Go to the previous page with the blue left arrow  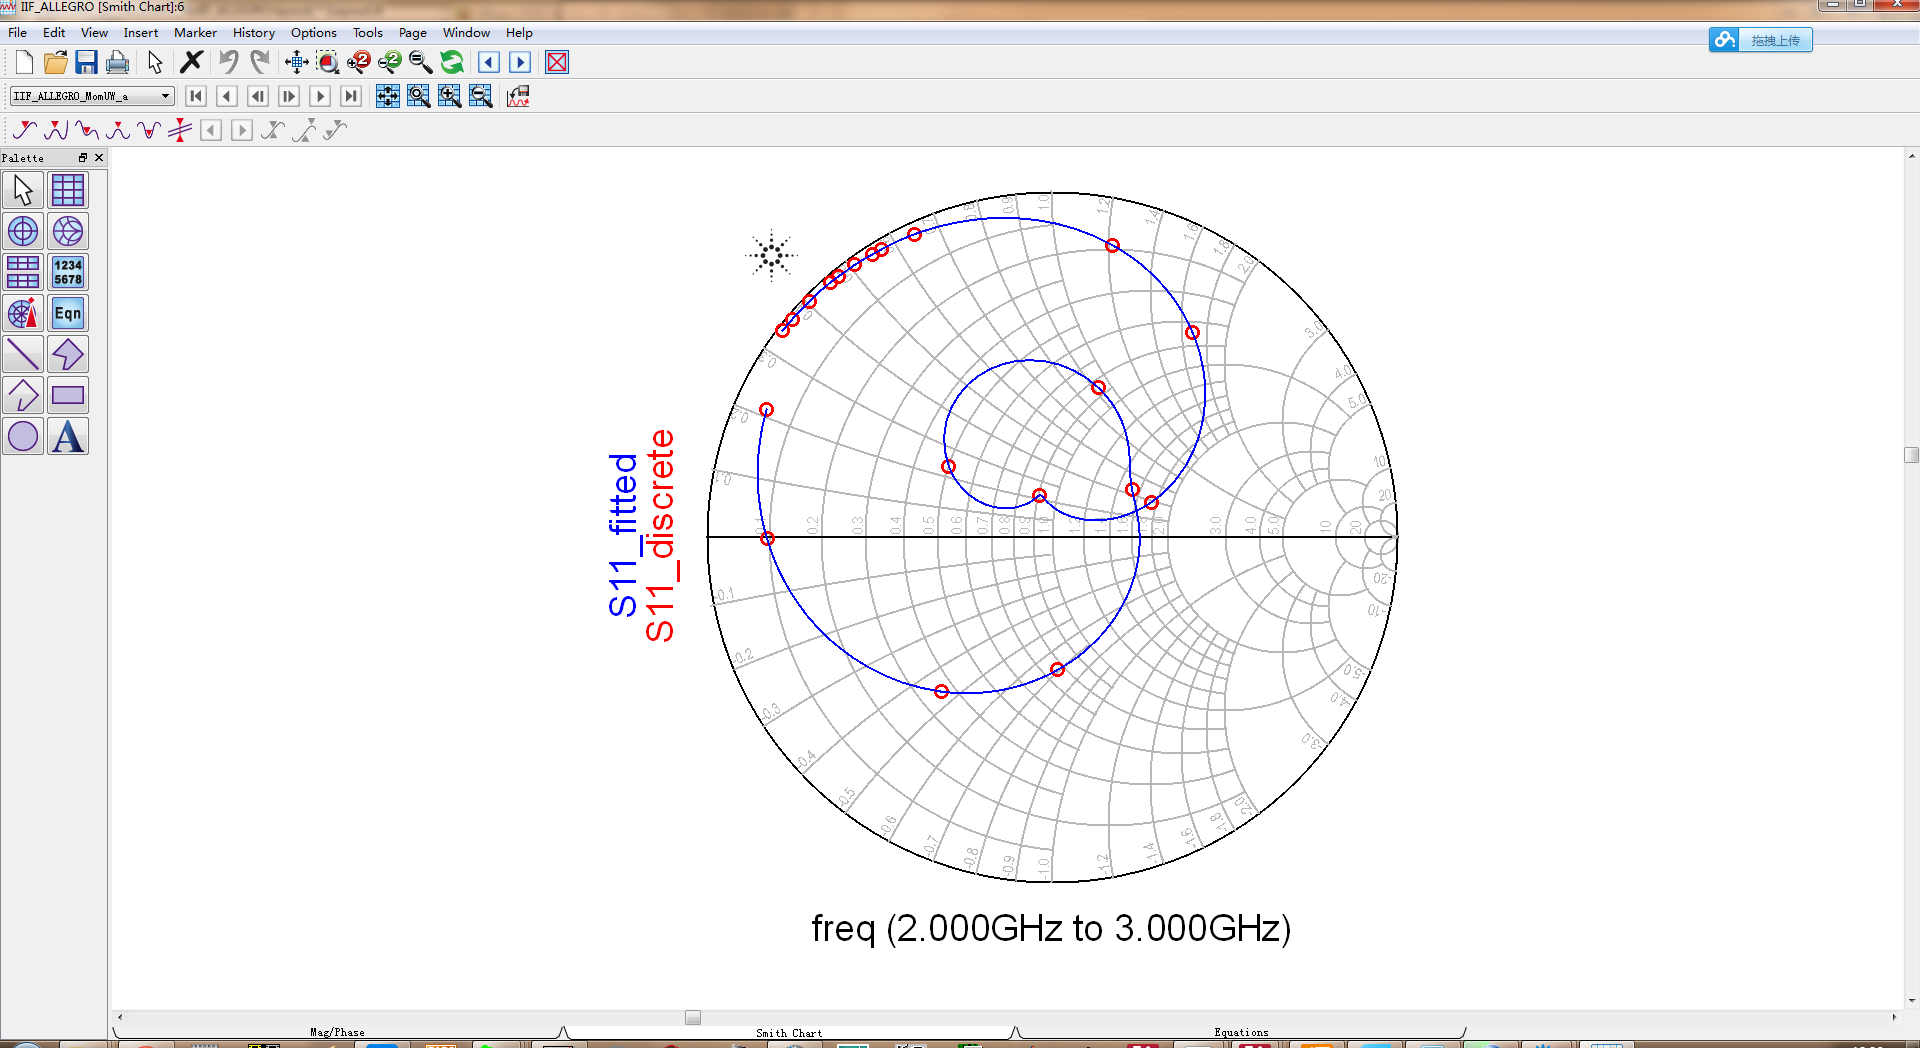coord(489,62)
